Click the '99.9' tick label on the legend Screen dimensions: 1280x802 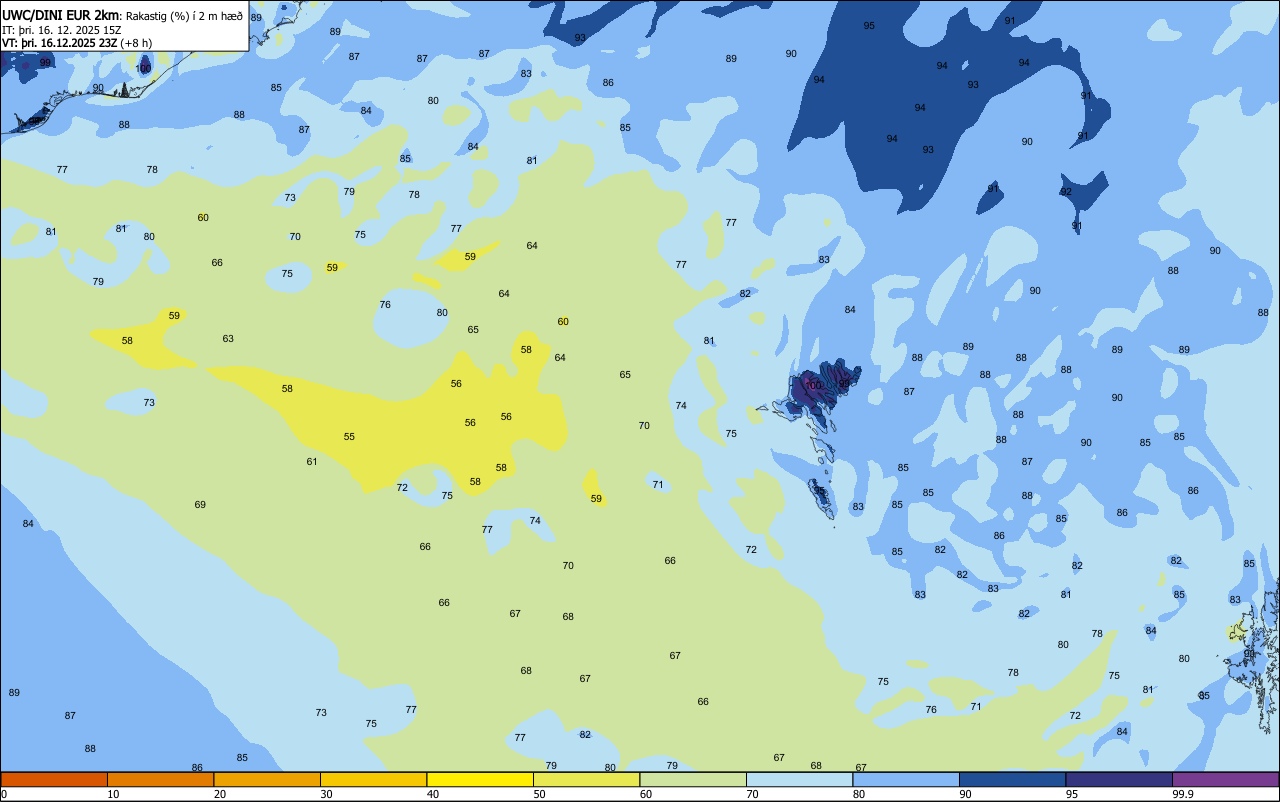tap(1184, 794)
